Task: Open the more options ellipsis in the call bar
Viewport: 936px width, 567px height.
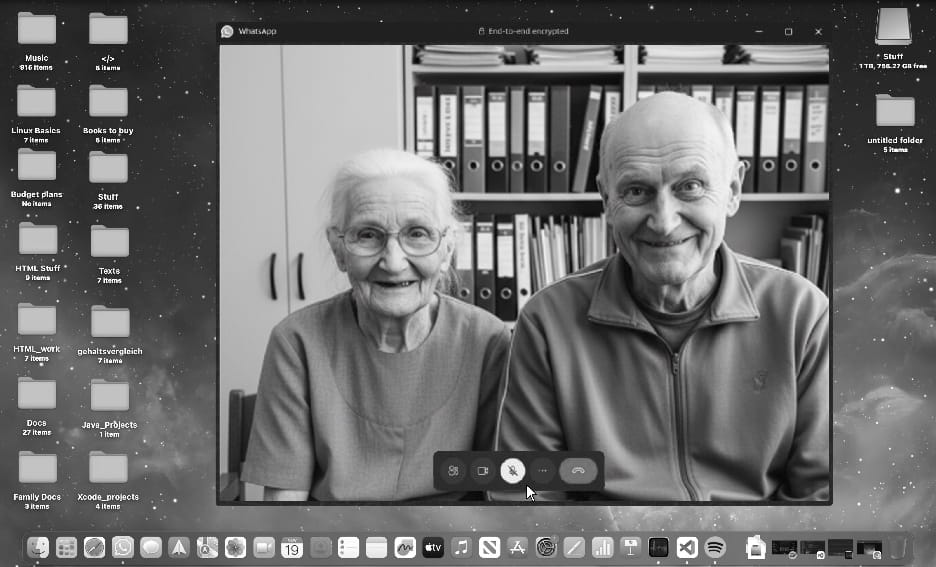Action: click(x=543, y=471)
